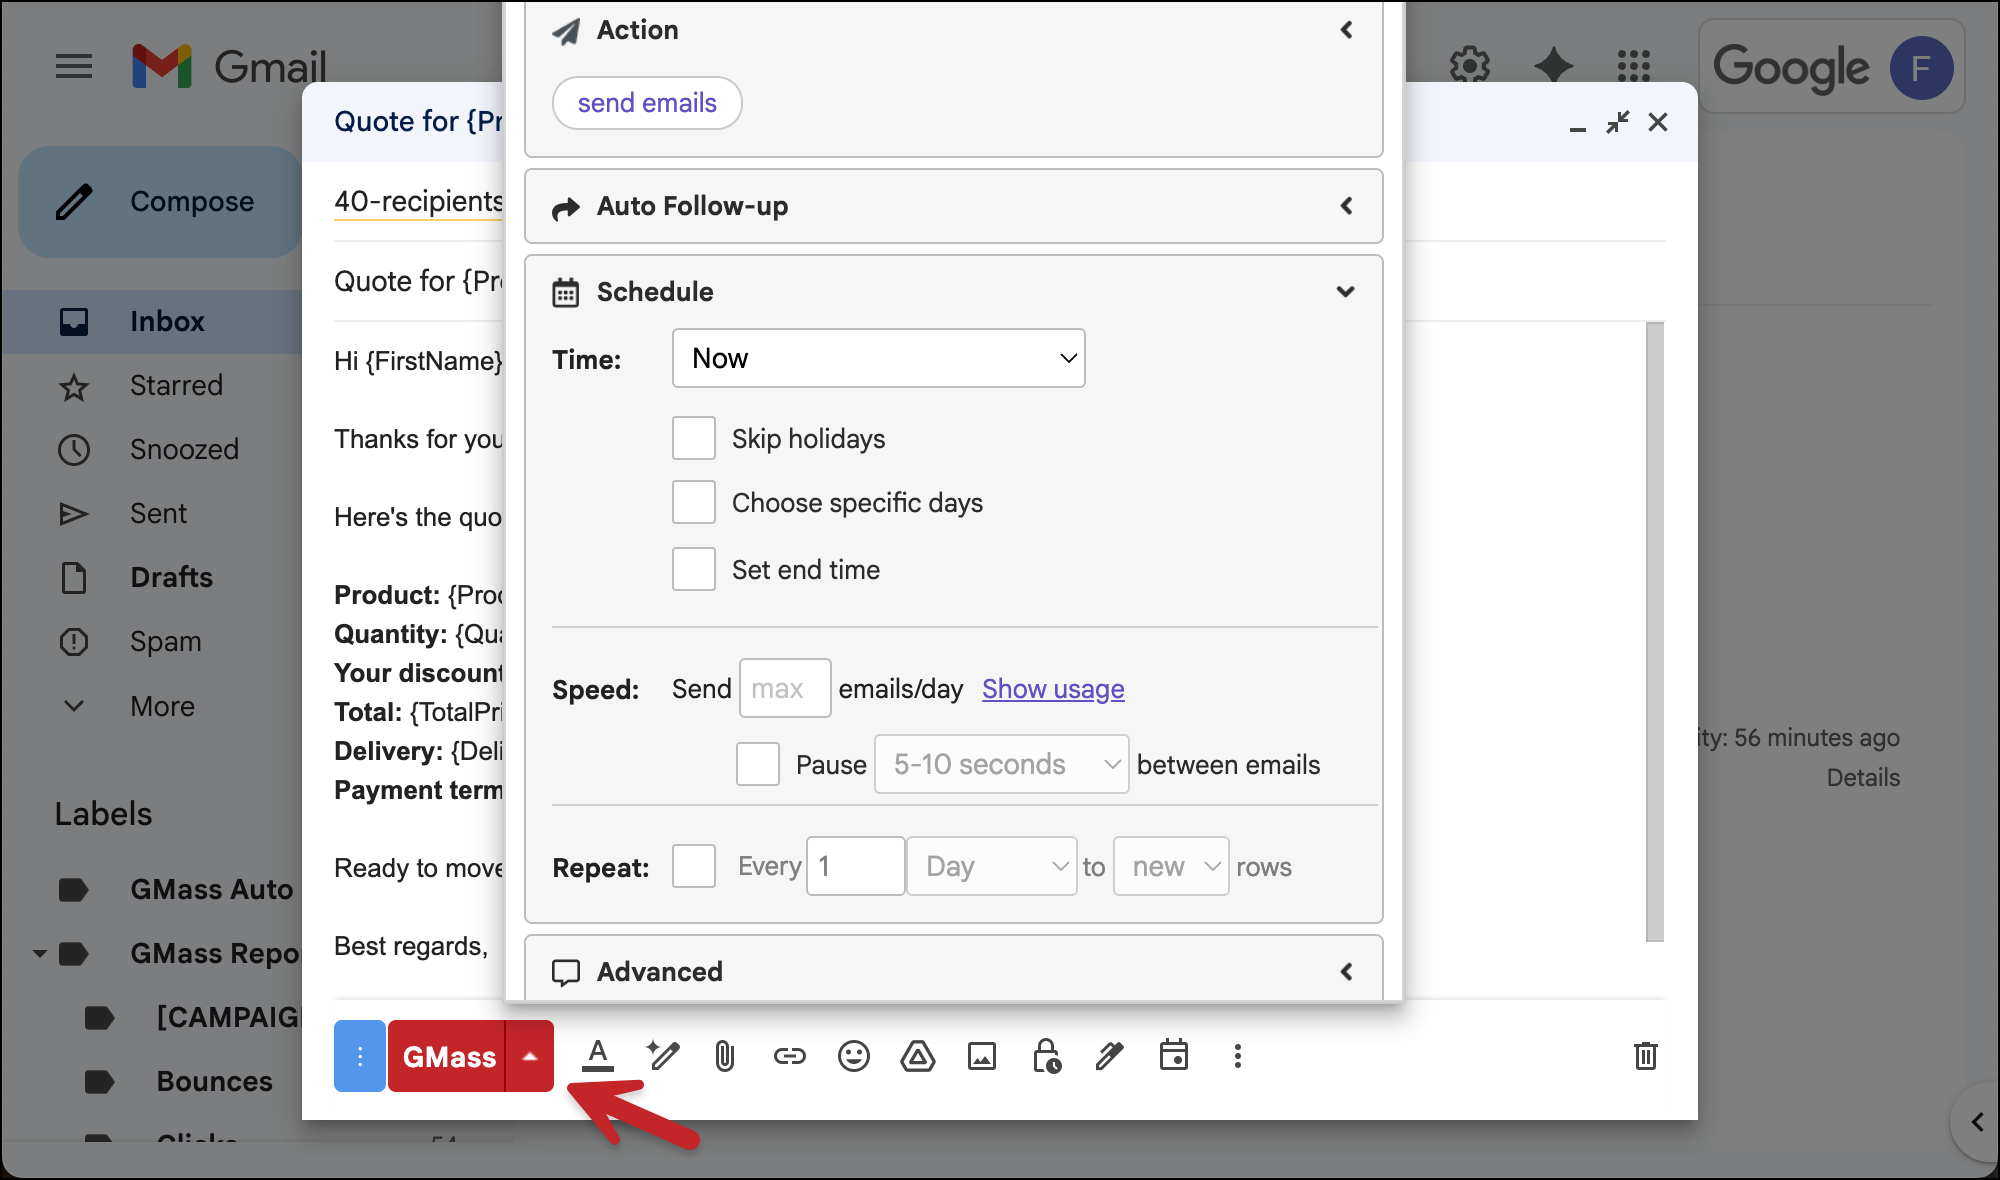
Task: Check Choose specific days
Action: coord(693,502)
